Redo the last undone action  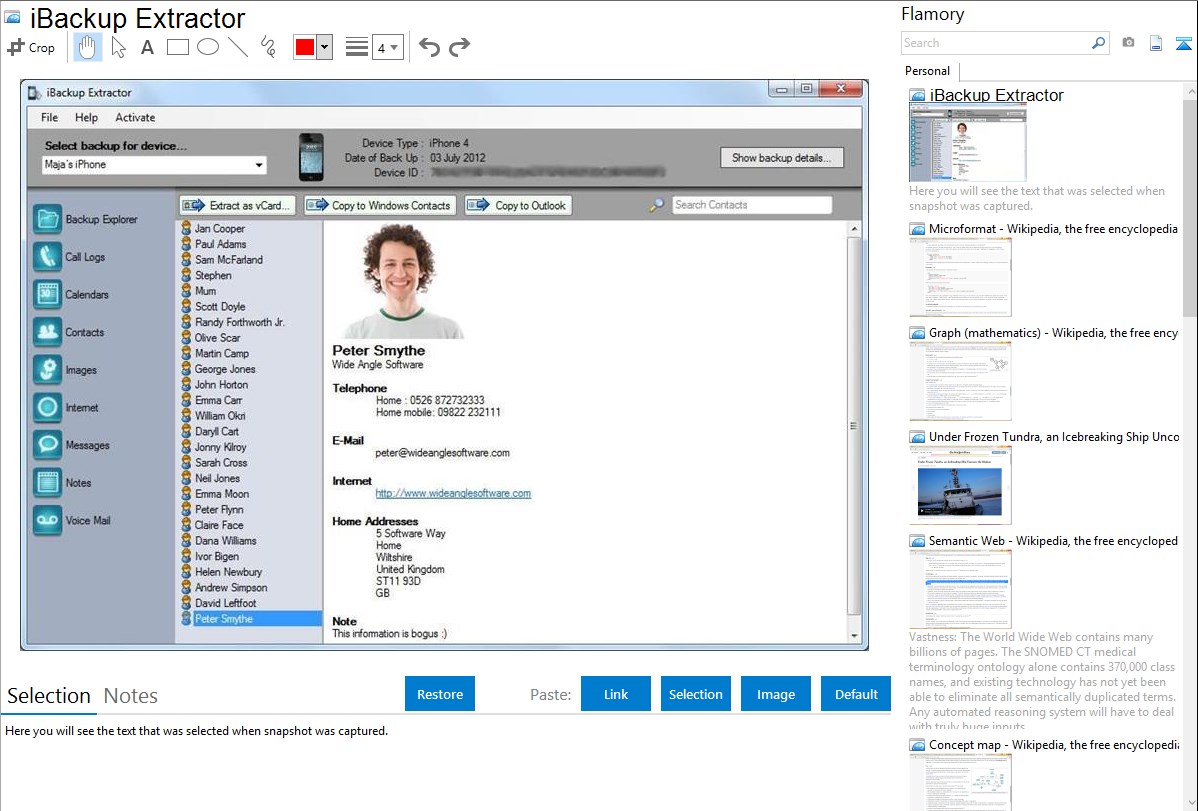coord(459,47)
